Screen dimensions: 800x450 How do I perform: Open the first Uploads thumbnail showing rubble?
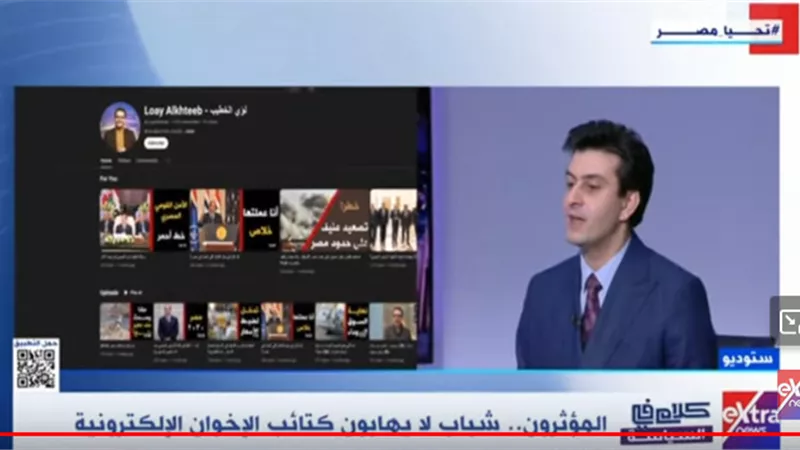126,321
